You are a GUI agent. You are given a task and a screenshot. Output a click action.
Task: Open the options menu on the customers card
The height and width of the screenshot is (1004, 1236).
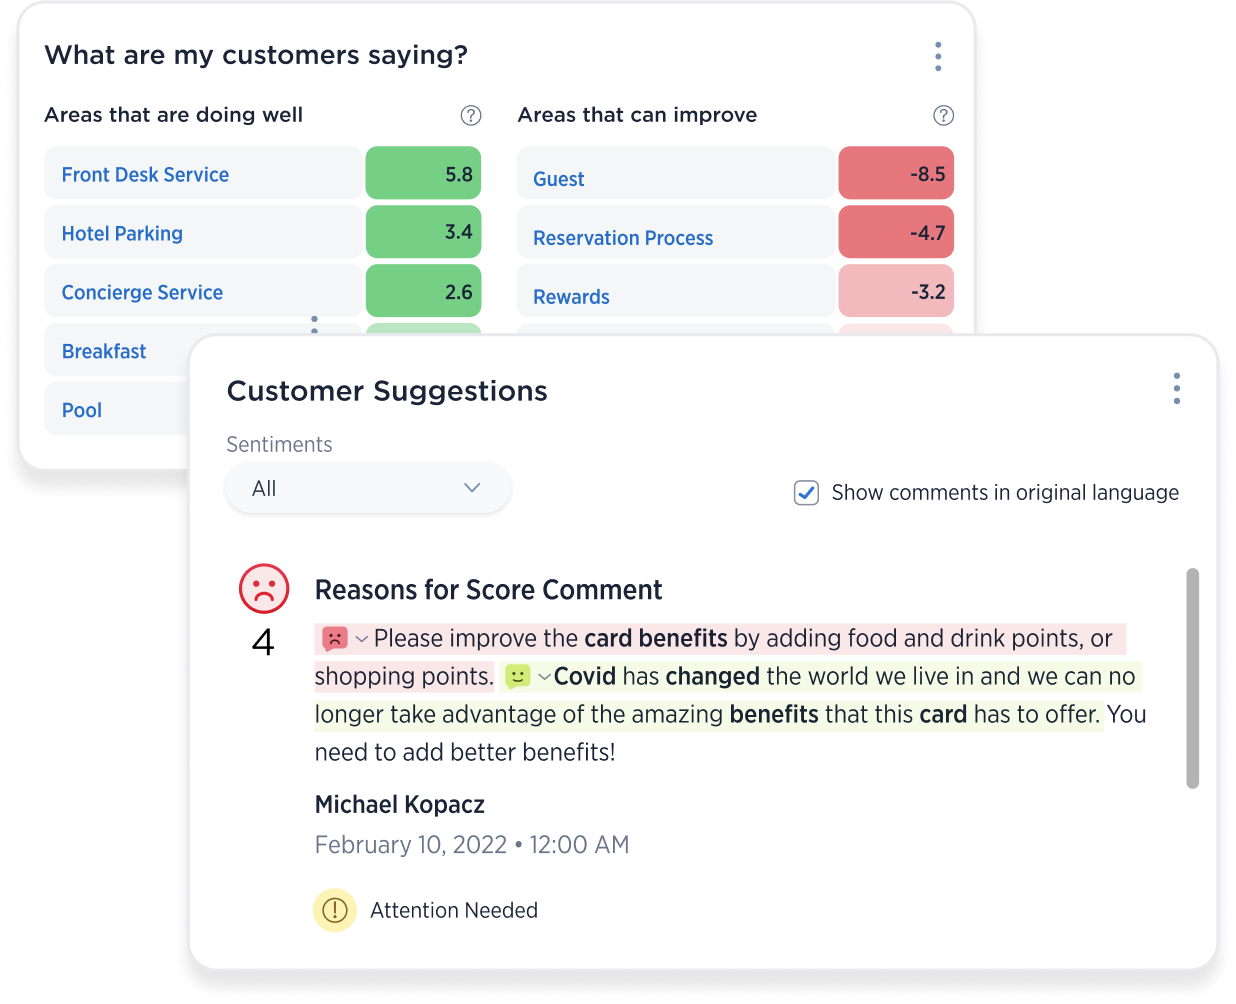point(938,57)
